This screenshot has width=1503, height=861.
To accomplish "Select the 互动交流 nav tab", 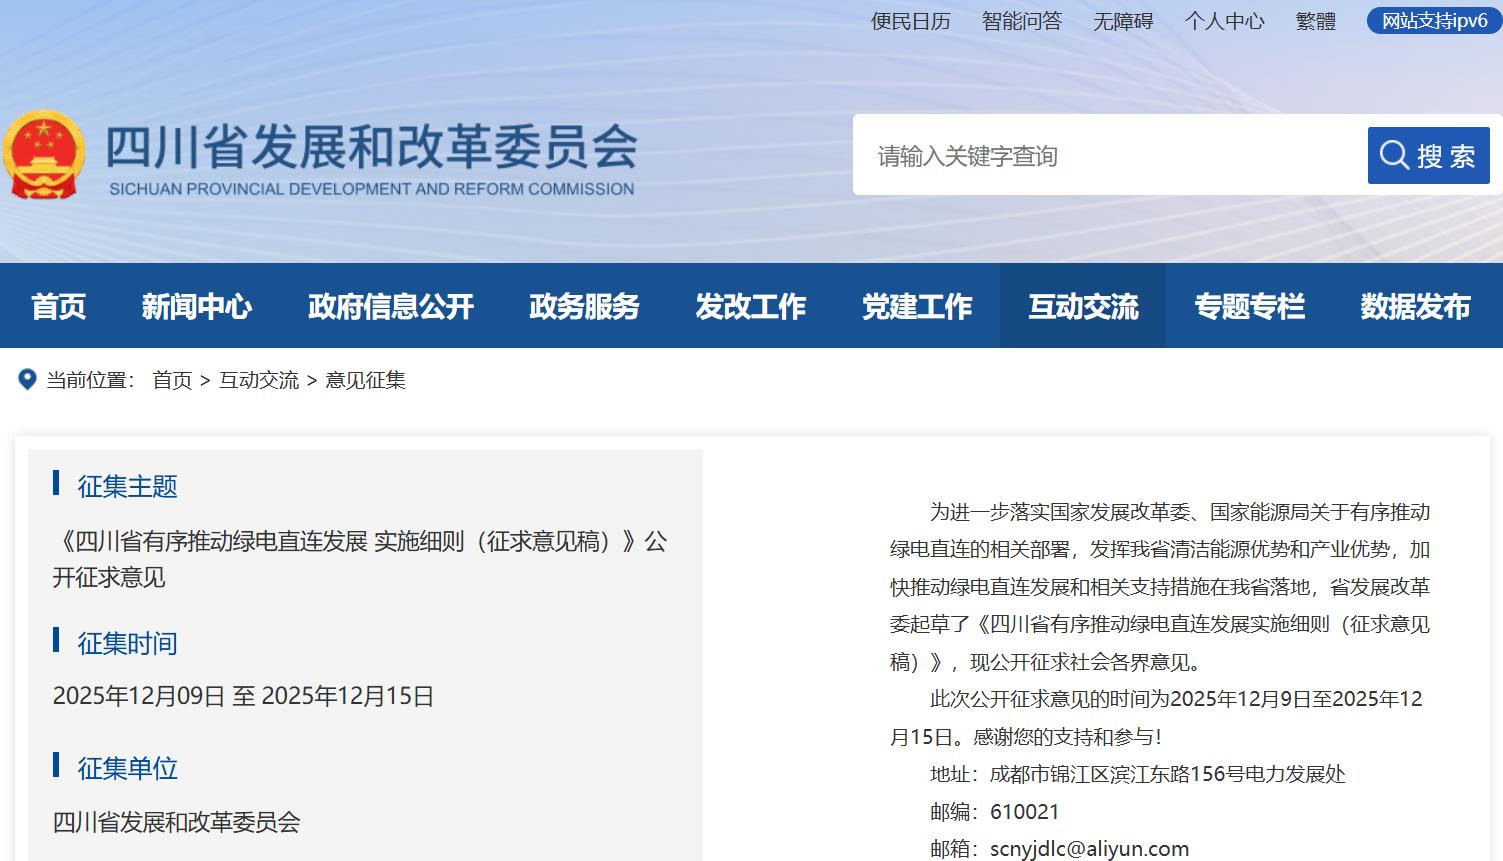I will [1083, 306].
